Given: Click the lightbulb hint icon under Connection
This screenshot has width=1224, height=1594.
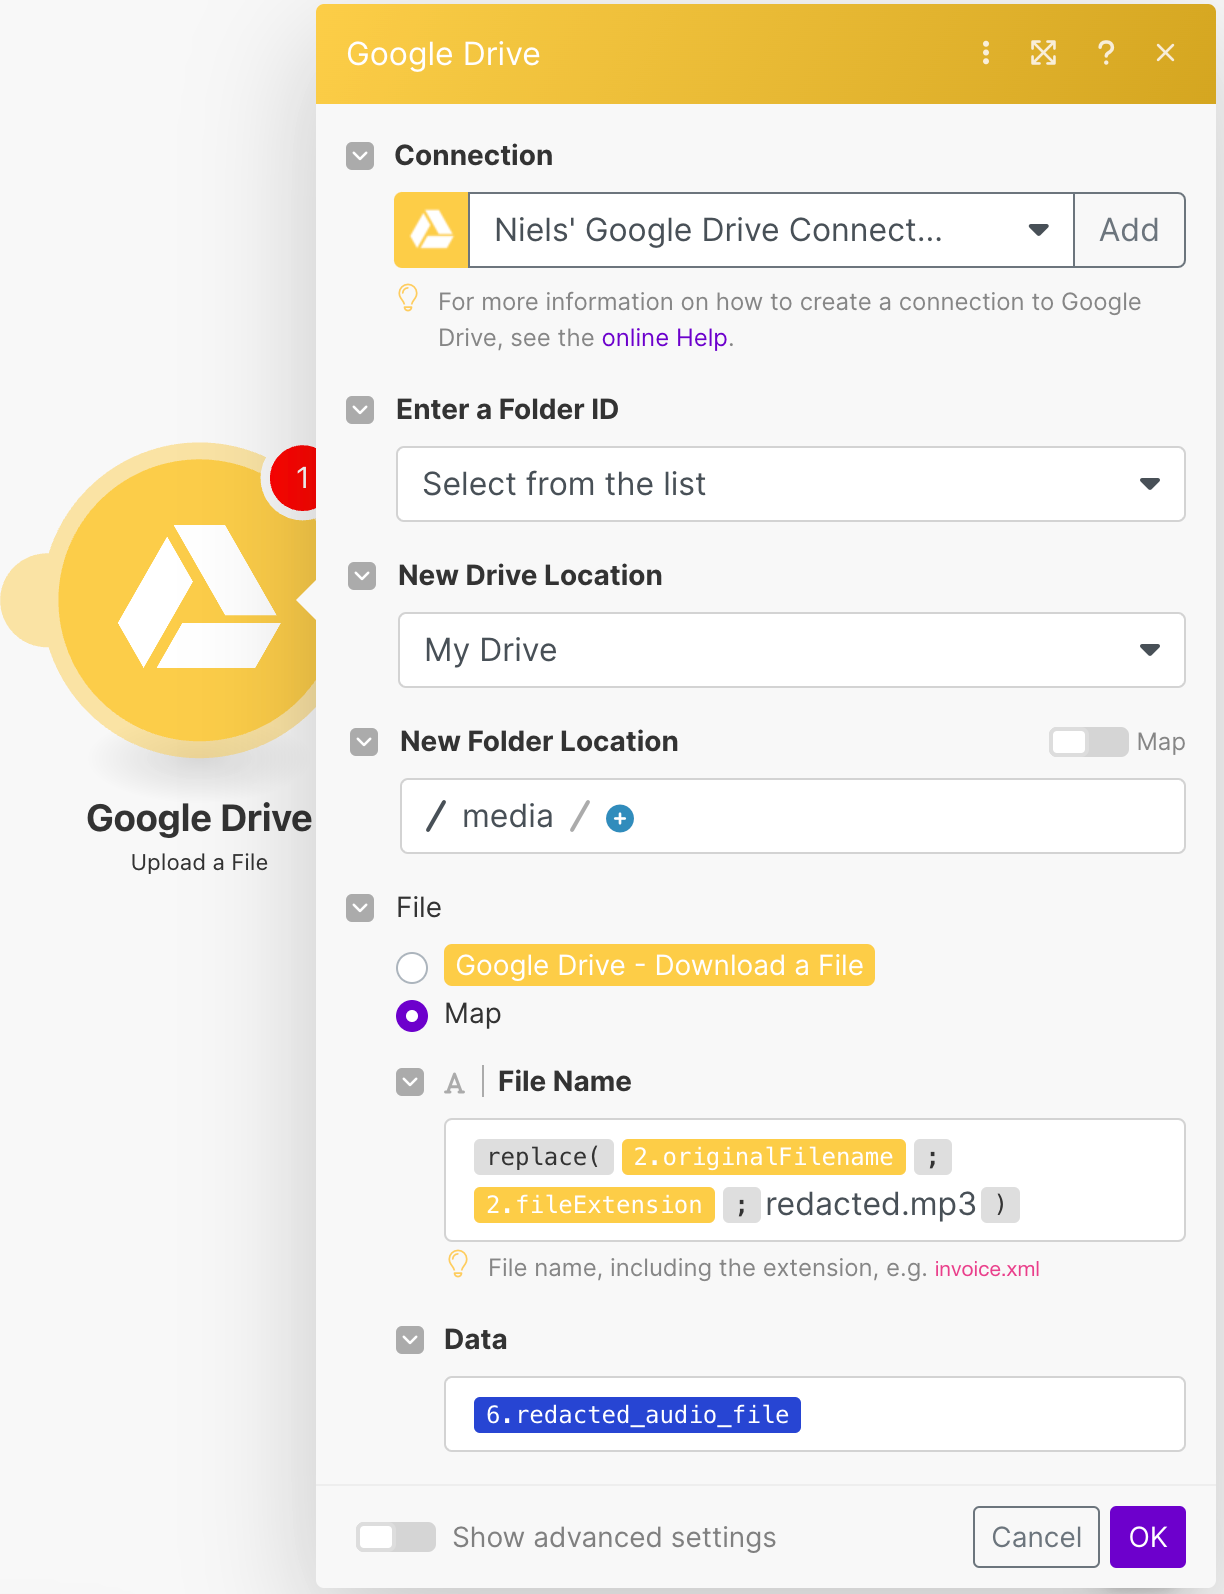Looking at the screenshot, I should (408, 298).
